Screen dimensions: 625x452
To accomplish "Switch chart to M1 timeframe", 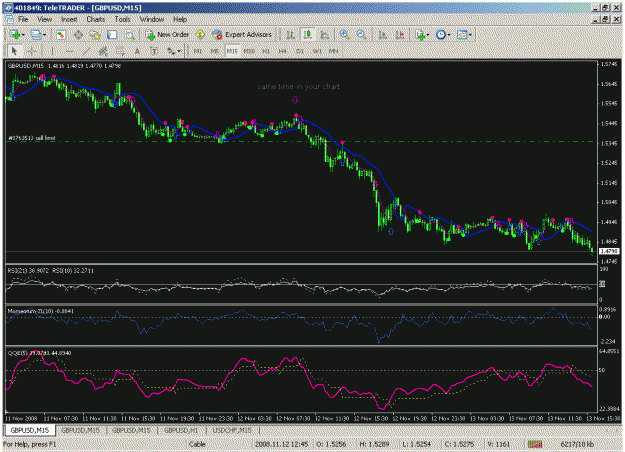I will 197,51.
